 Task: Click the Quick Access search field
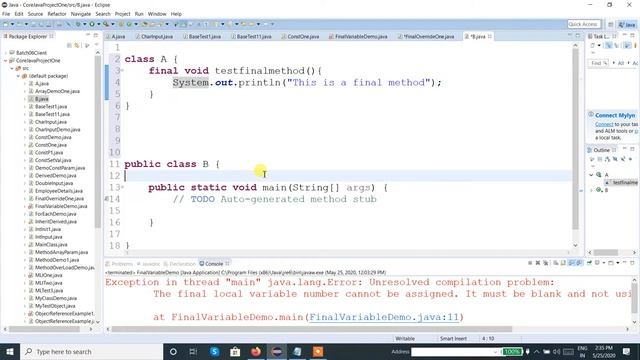(584, 24)
